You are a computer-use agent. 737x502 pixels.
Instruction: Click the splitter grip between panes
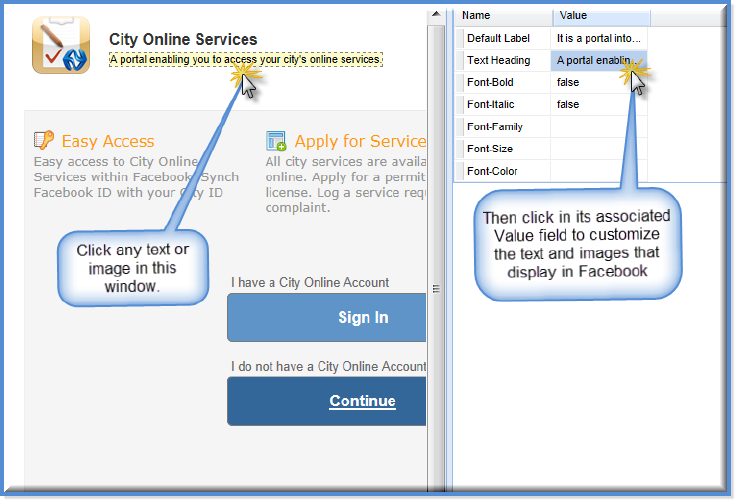[436, 289]
